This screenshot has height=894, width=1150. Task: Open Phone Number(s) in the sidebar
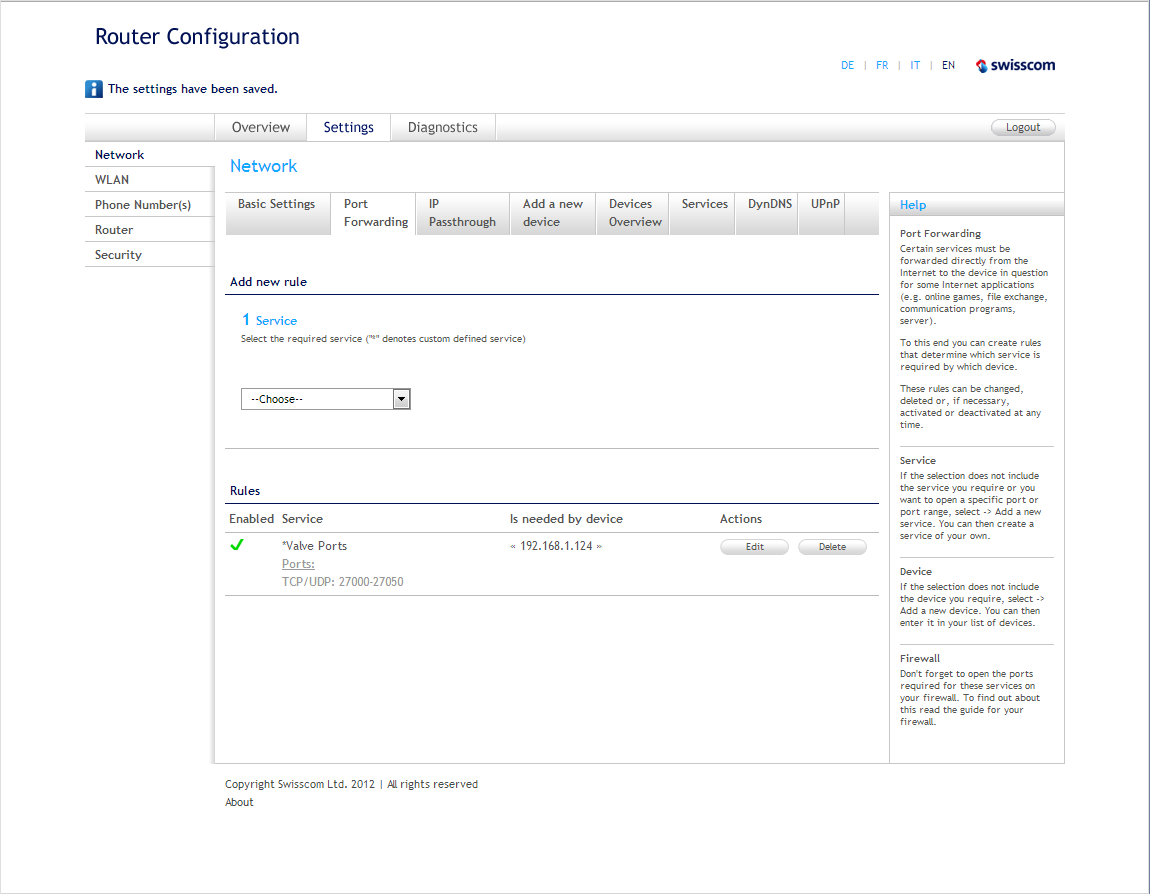coord(143,205)
